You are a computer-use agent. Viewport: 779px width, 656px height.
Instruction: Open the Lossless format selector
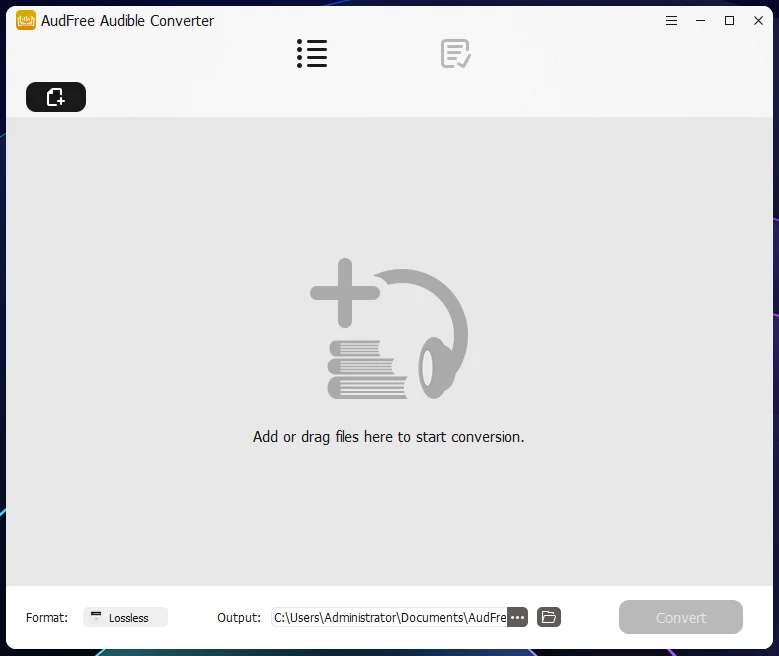point(125,617)
